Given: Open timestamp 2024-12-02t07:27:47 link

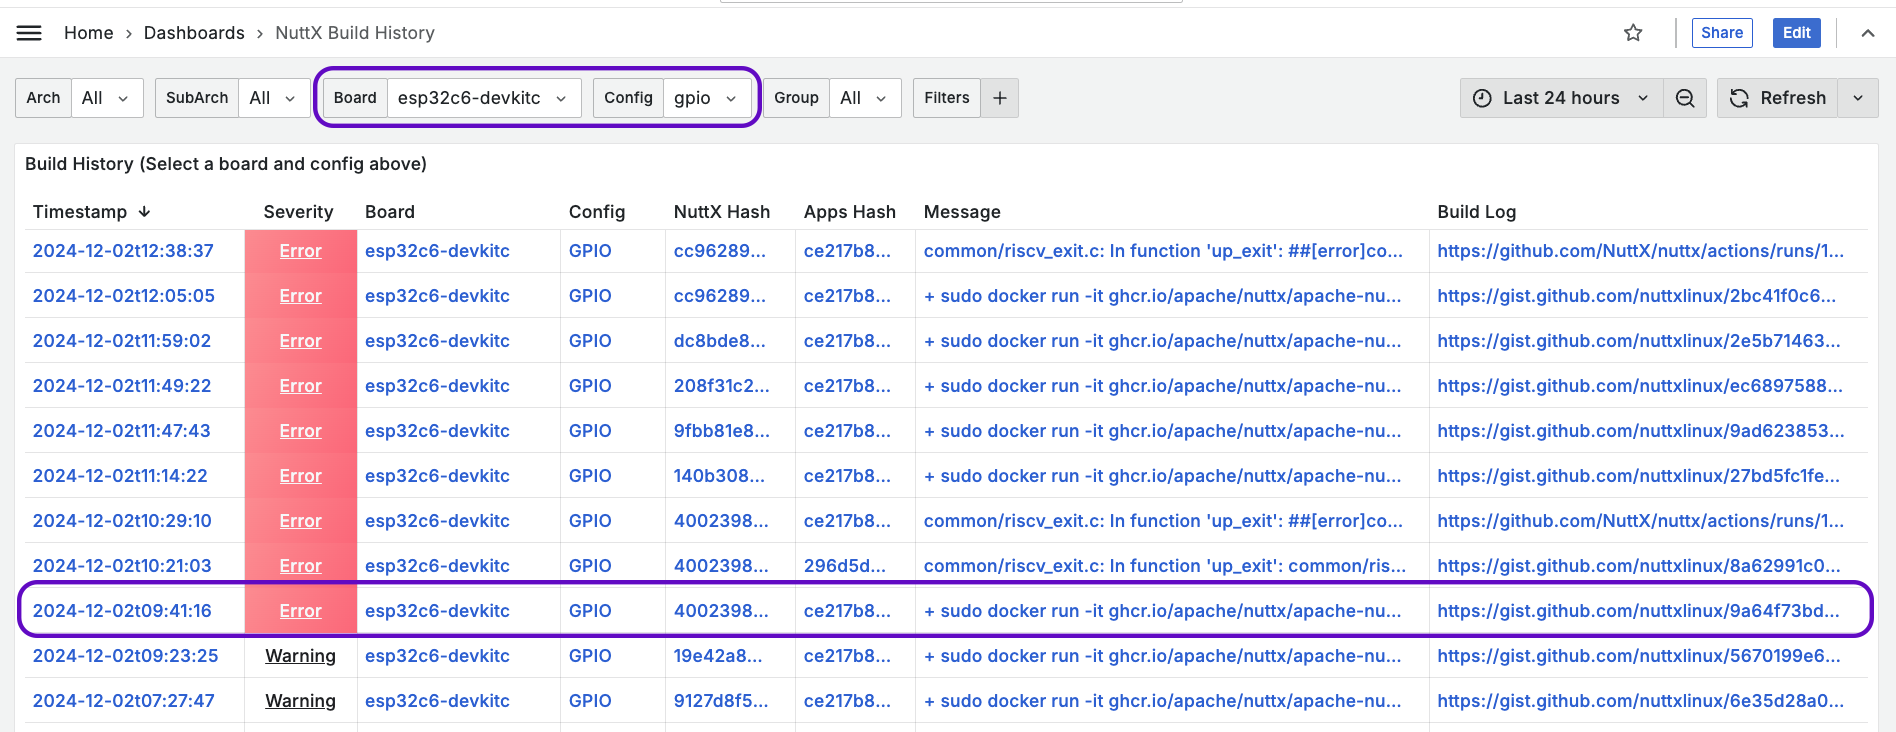Looking at the screenshot, I should pos(124,701).
